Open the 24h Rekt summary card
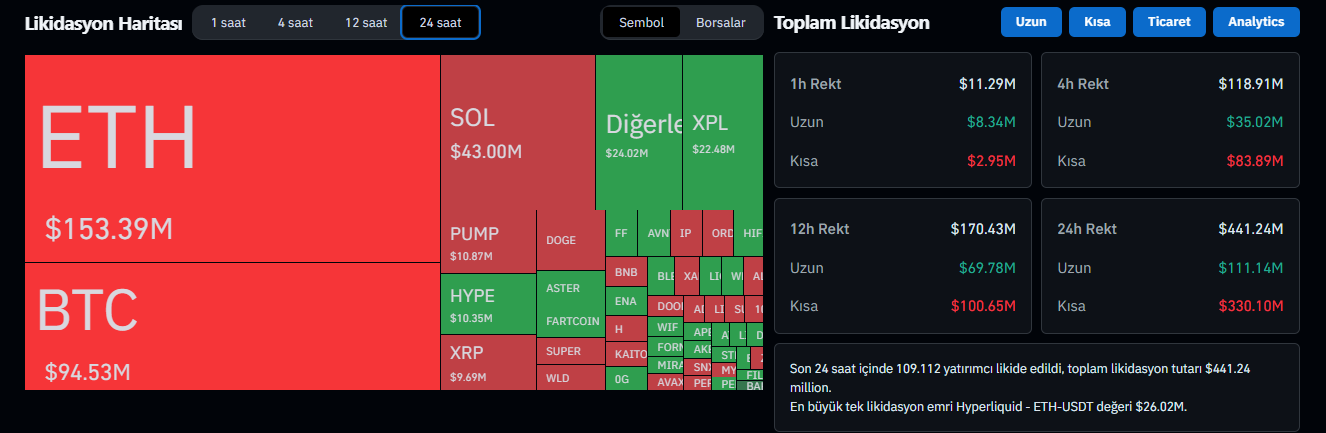Screen dimensions: 1326x433 [1171, 266]
